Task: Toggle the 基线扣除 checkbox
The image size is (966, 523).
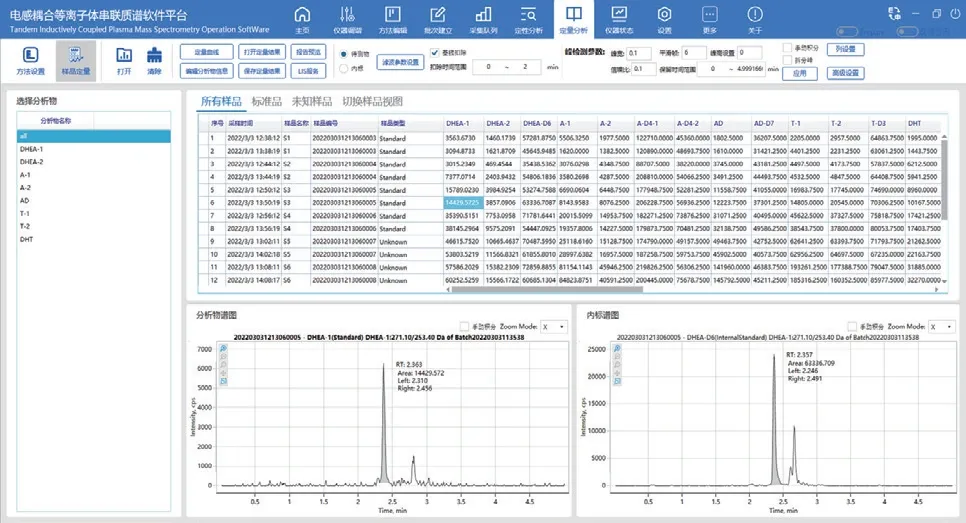Action: (435, 52)
